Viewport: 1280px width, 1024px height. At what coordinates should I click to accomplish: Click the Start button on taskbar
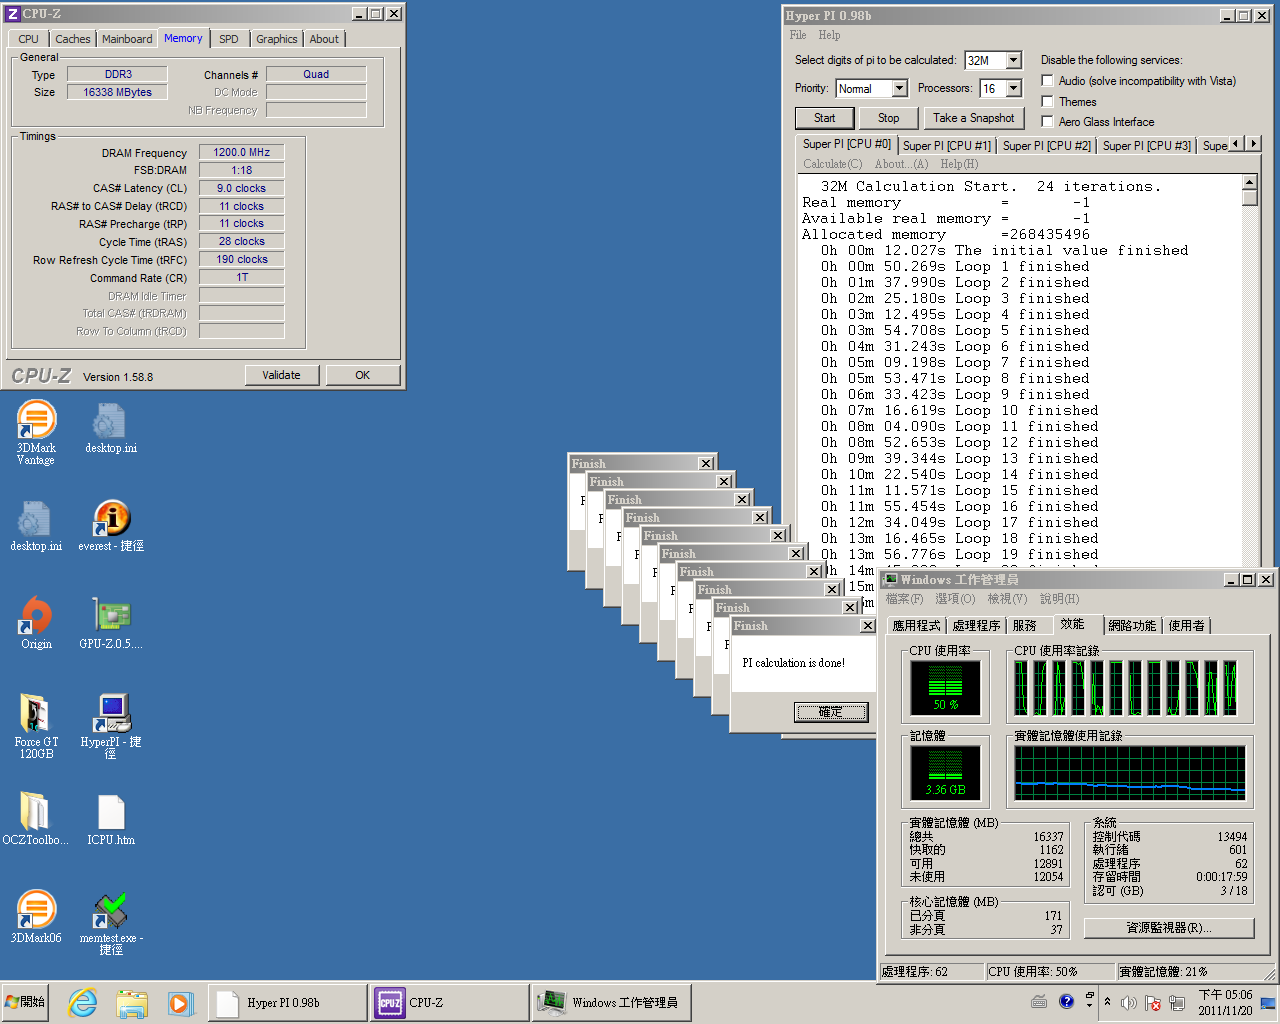click(x=26, y=1002)
